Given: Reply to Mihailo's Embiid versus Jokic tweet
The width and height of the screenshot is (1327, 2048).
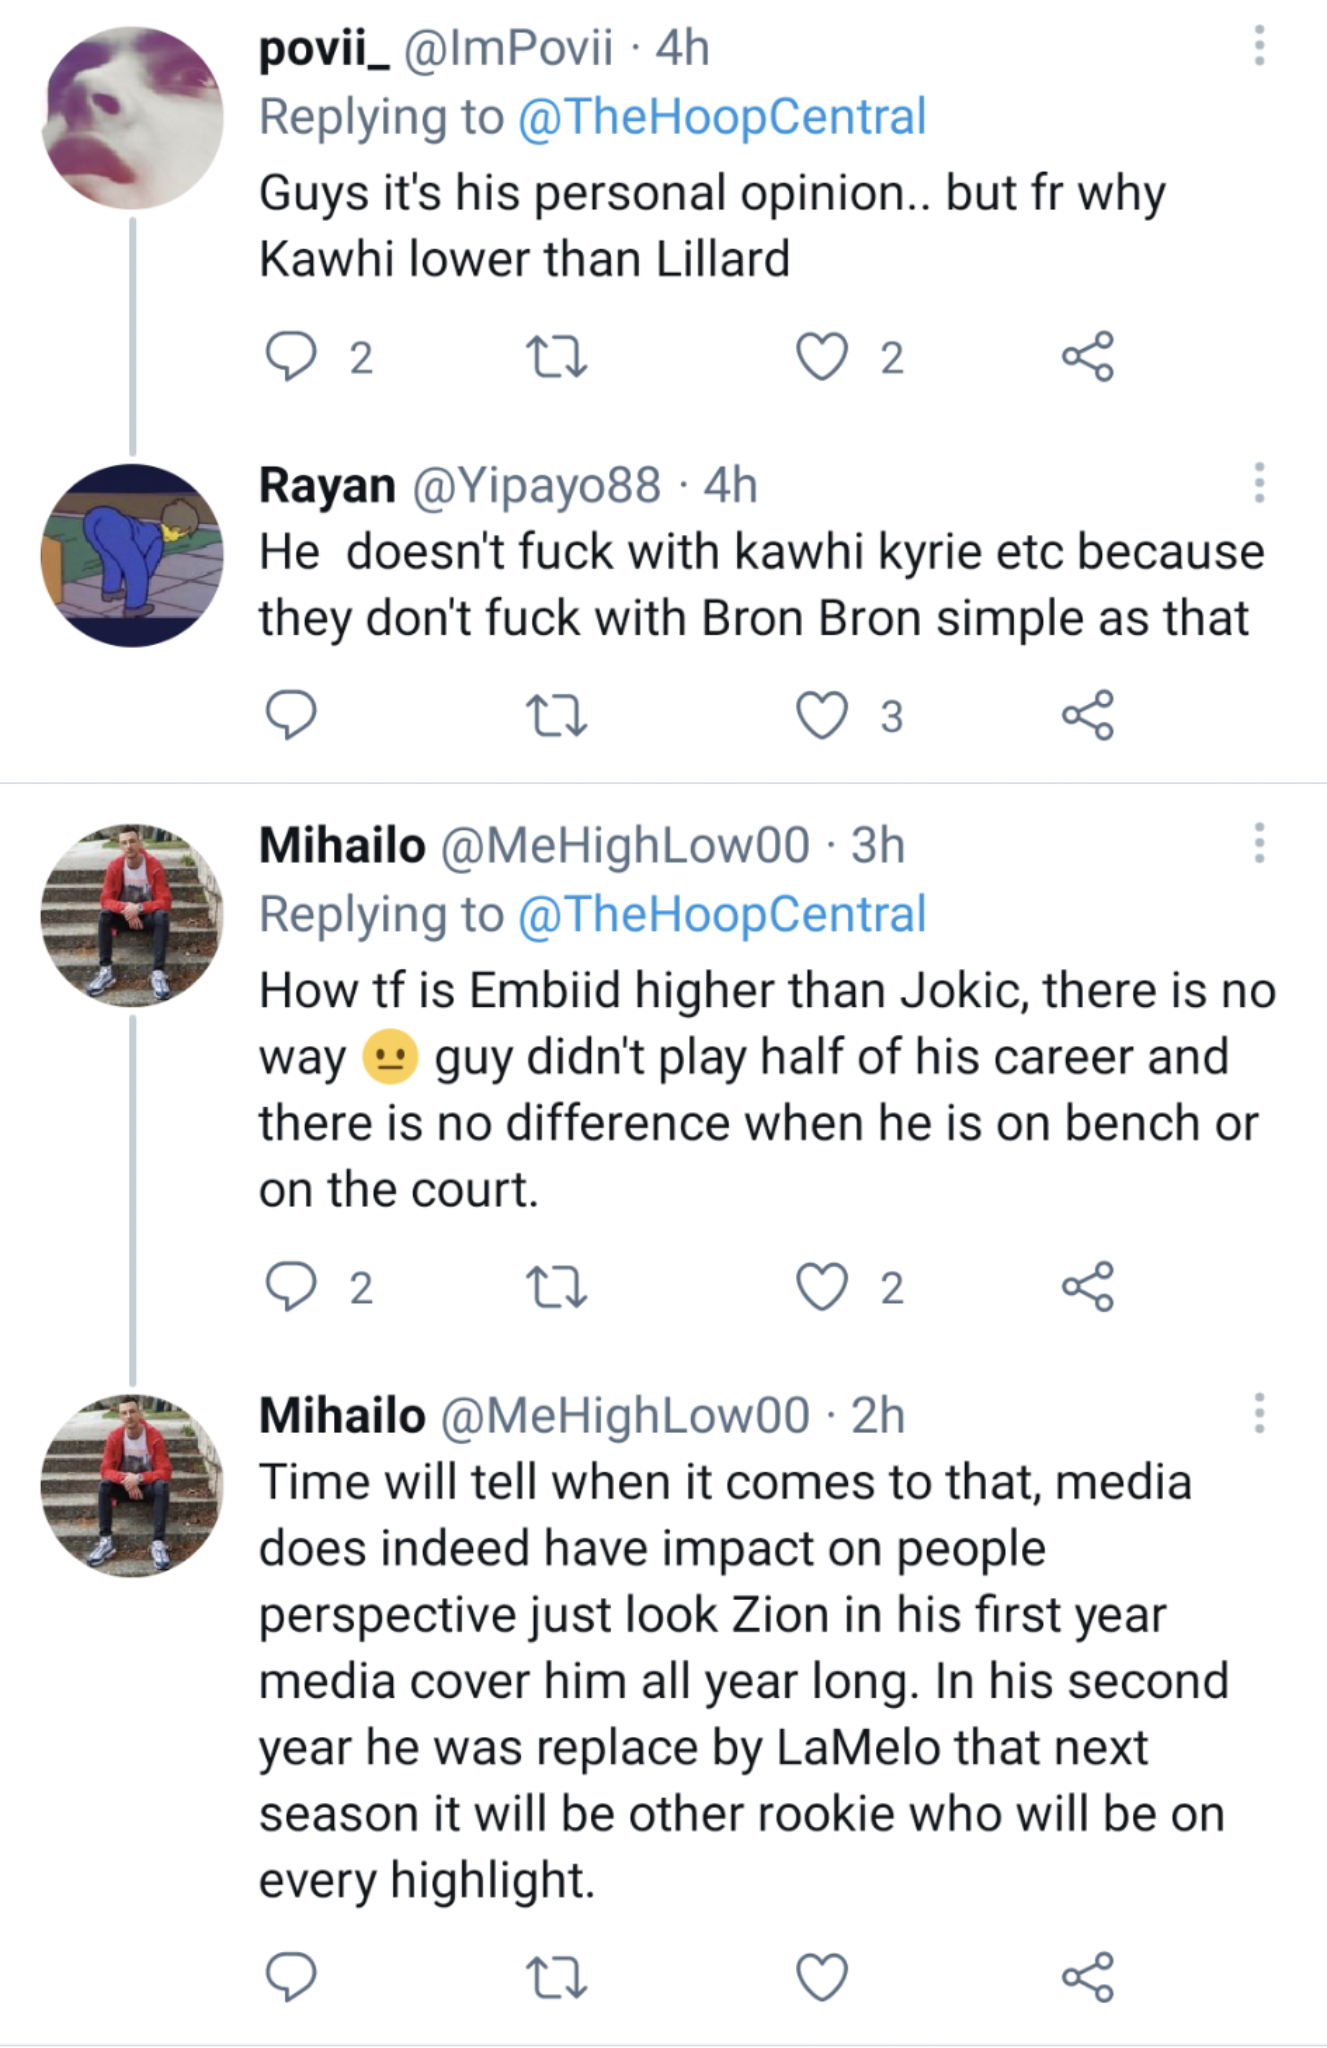Looking at the screenshot, I should [x=291, y=1286].
